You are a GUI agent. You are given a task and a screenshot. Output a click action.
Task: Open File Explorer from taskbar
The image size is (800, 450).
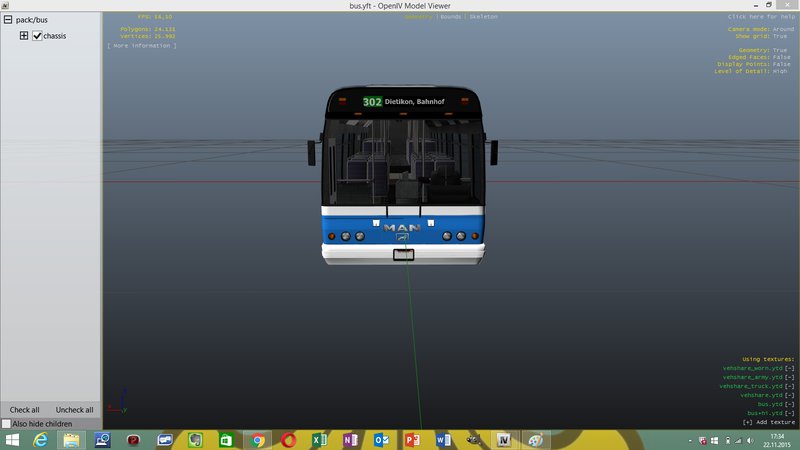[x=71, y=440]
